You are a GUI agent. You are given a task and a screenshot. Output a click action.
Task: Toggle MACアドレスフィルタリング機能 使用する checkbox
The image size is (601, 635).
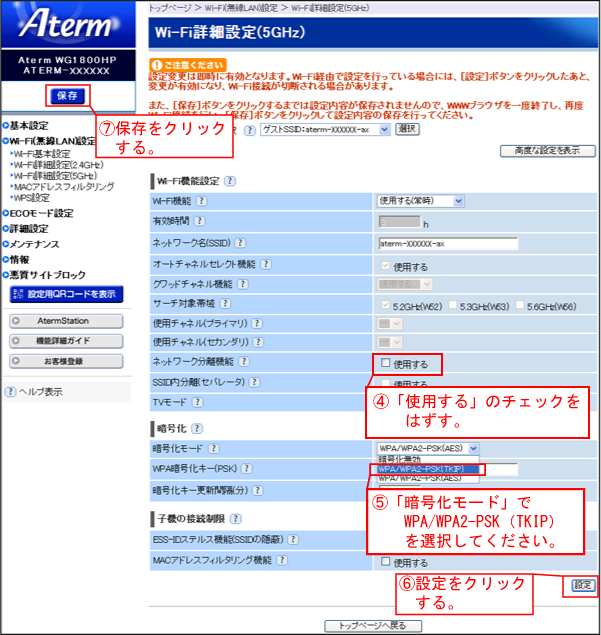385,564
